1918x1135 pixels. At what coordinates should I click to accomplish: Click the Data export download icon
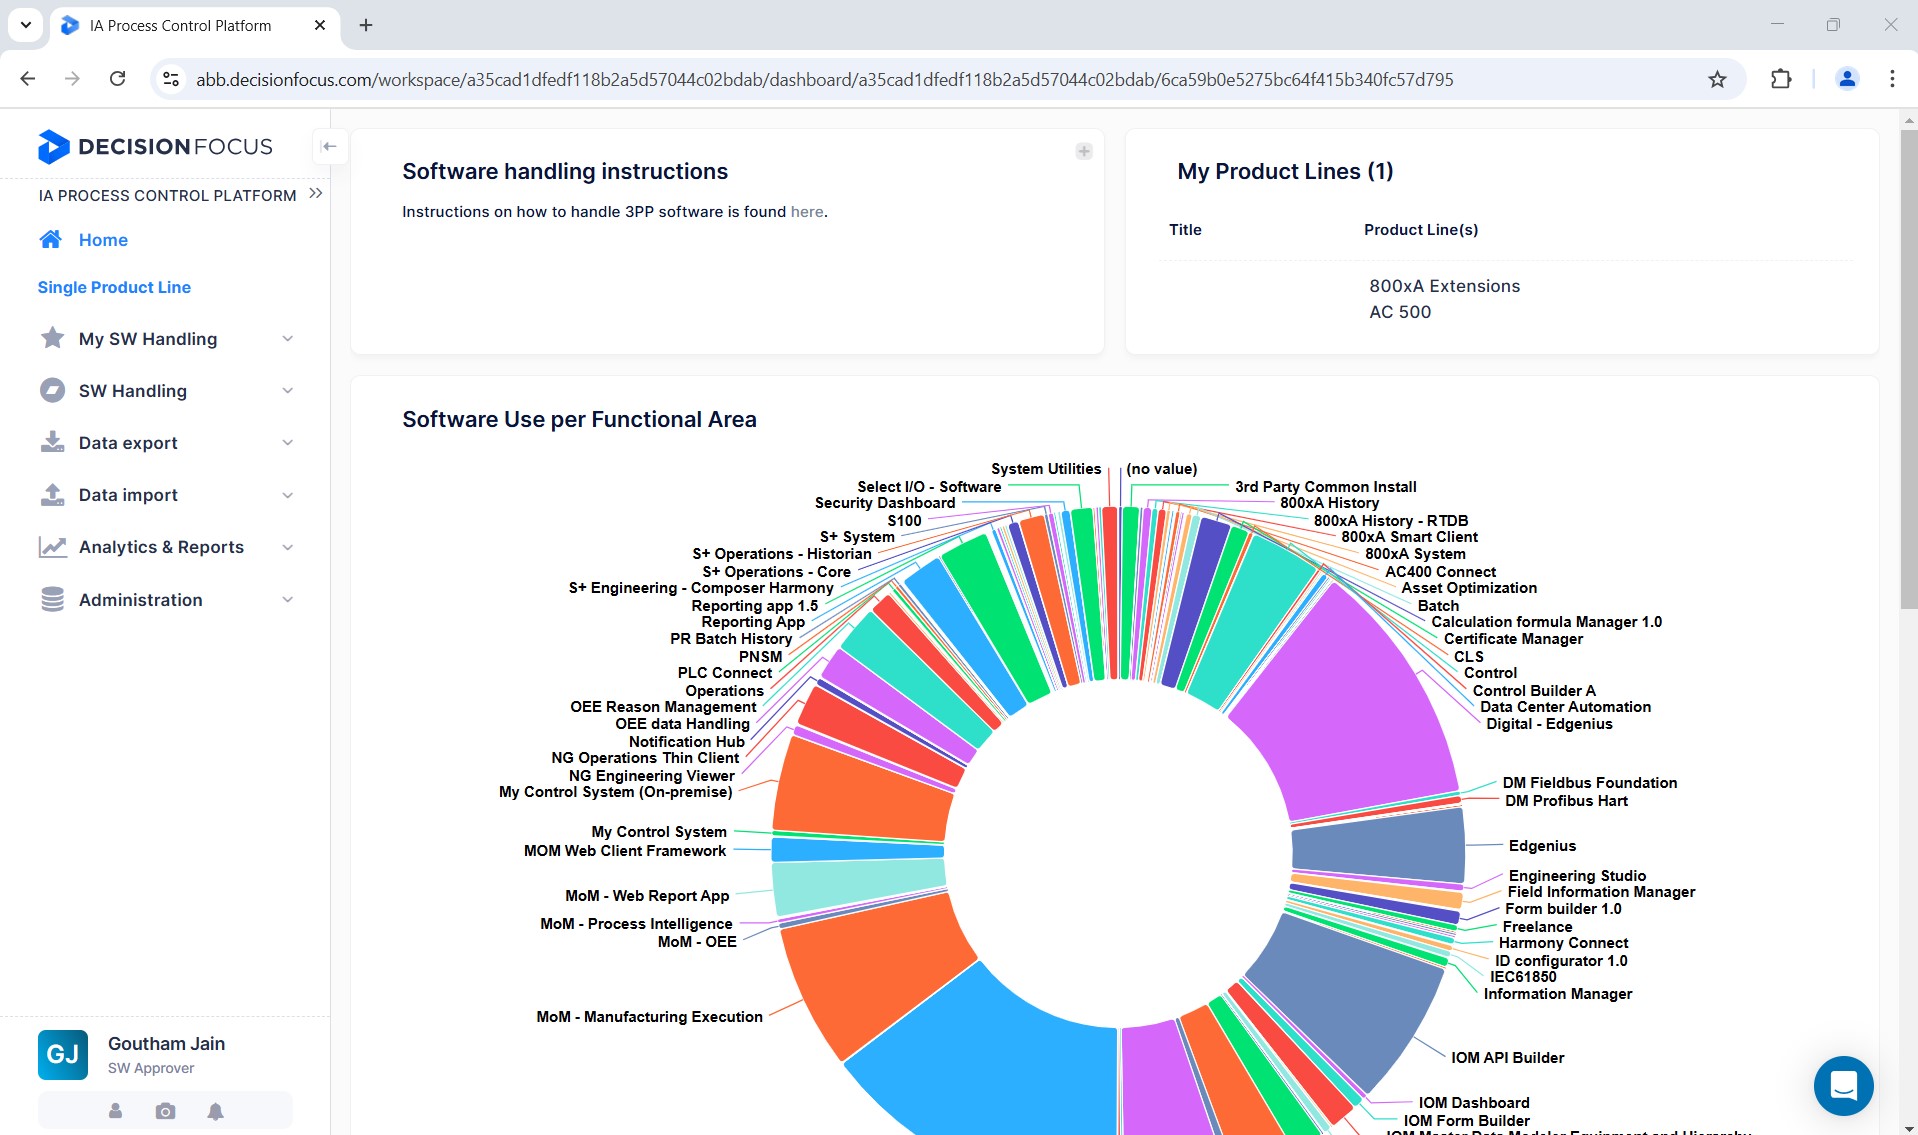52,442
